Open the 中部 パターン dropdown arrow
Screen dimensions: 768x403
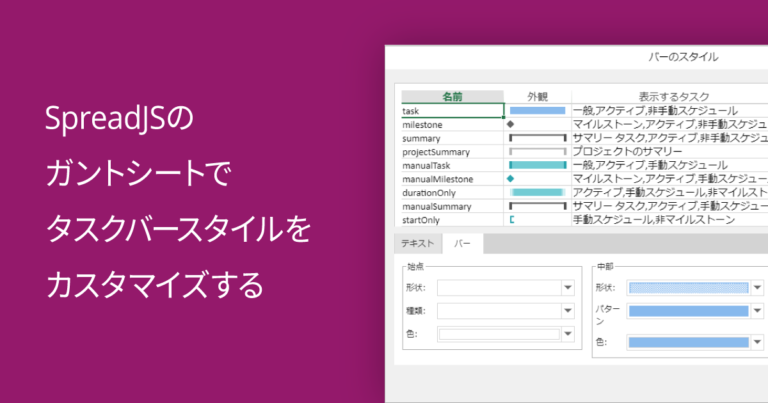pyautogui.click(x=757, y=310)
